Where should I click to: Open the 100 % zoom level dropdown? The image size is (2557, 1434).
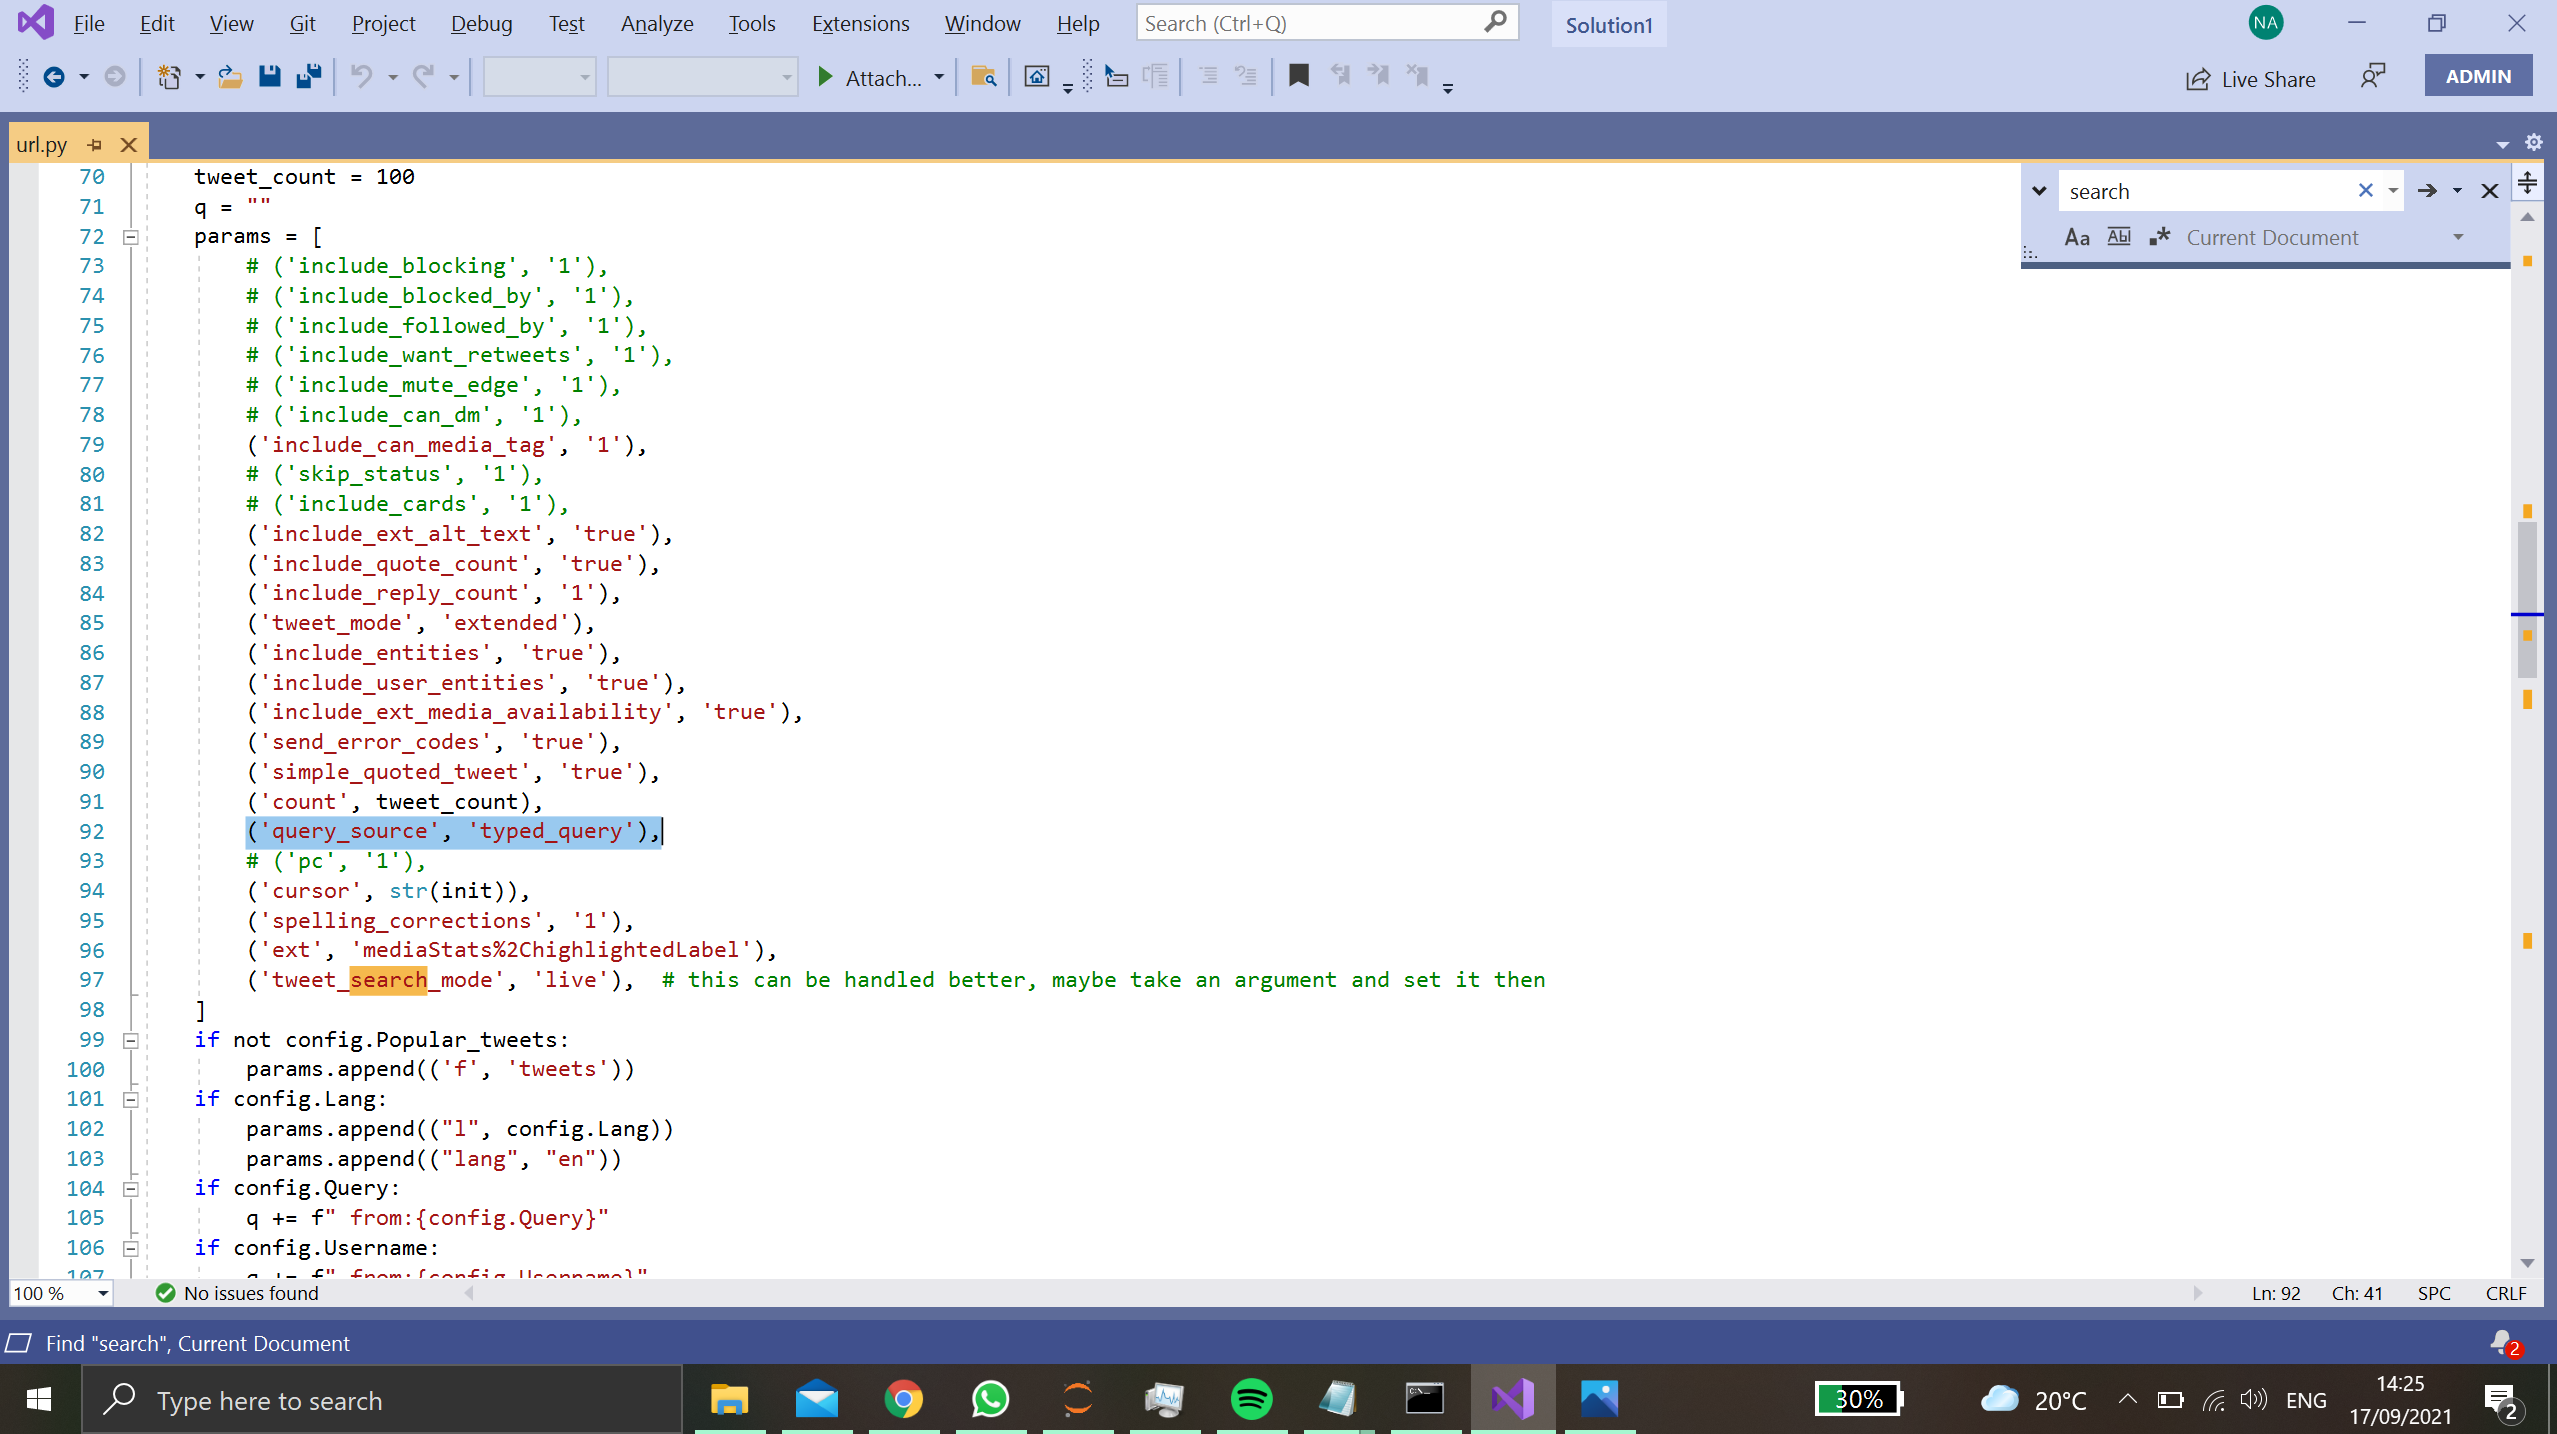102,1294
